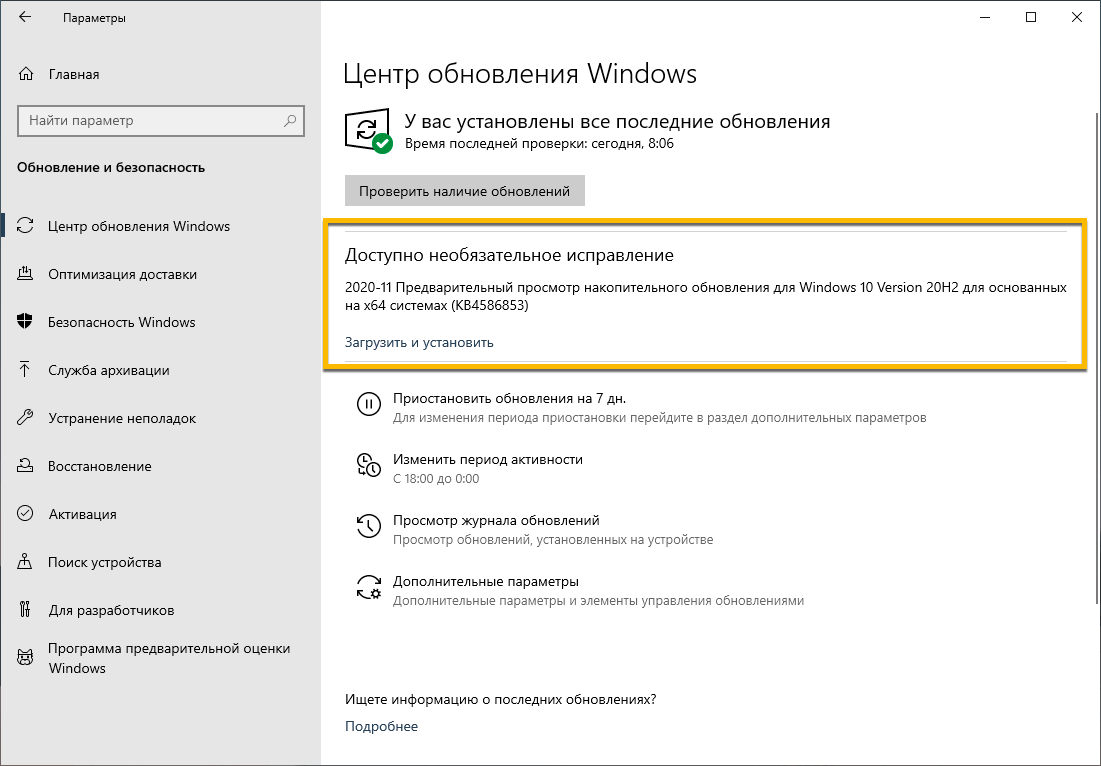Click the back arrow icon
The height and width of the screenshot is (766, 1101).
pyautogui.click(x=25, y=18)
